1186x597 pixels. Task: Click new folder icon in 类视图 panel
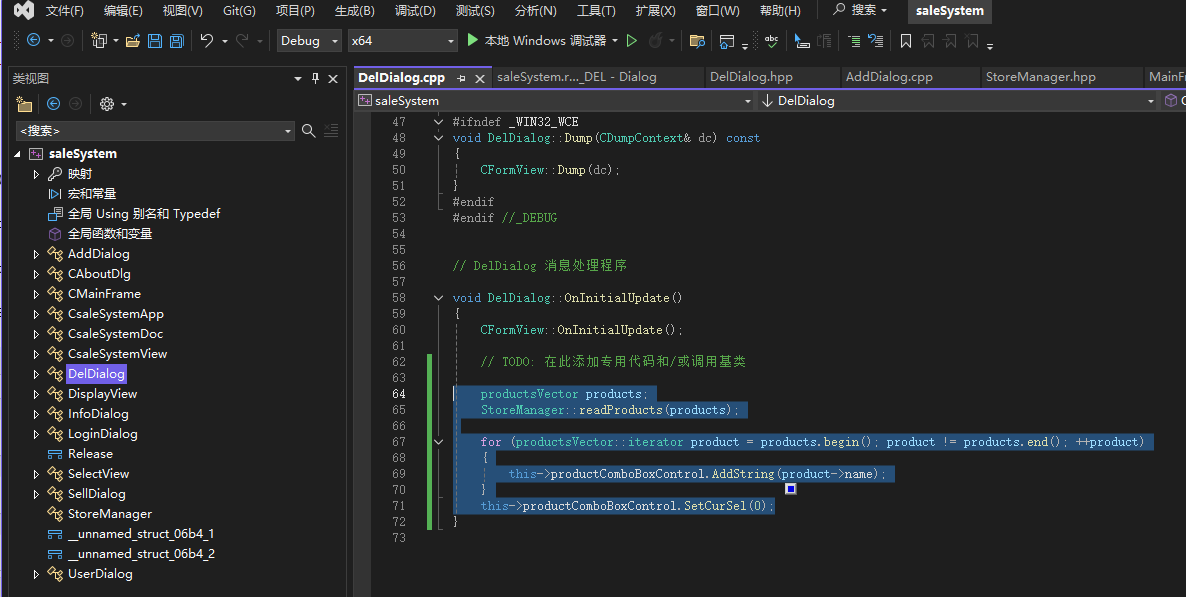point(25,104)
